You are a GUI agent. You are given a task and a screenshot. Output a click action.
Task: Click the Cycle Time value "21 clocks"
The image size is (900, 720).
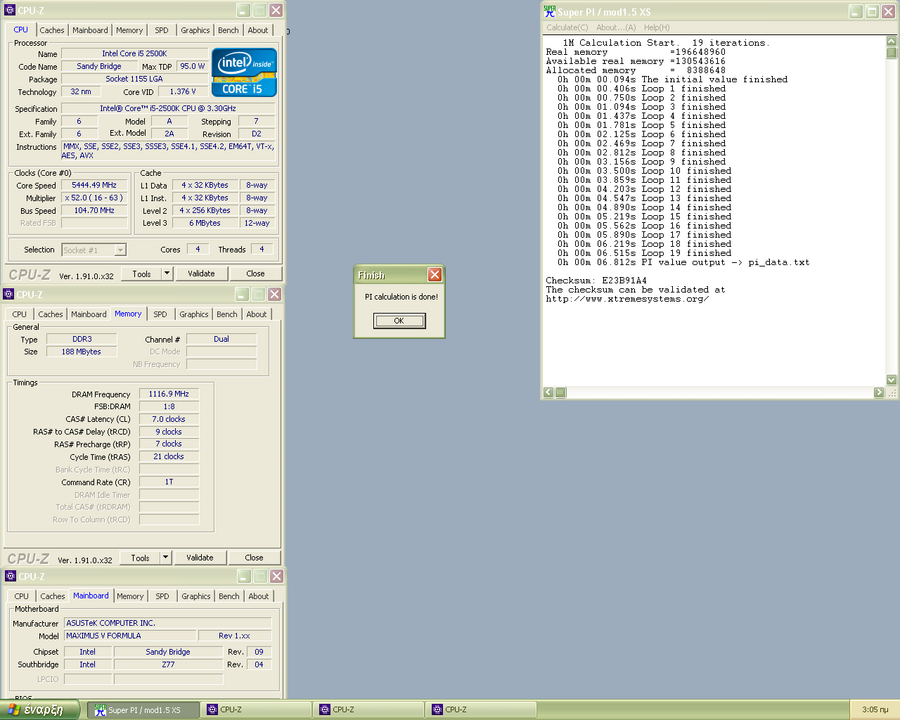pyautogui.click(x=169, y=457)
